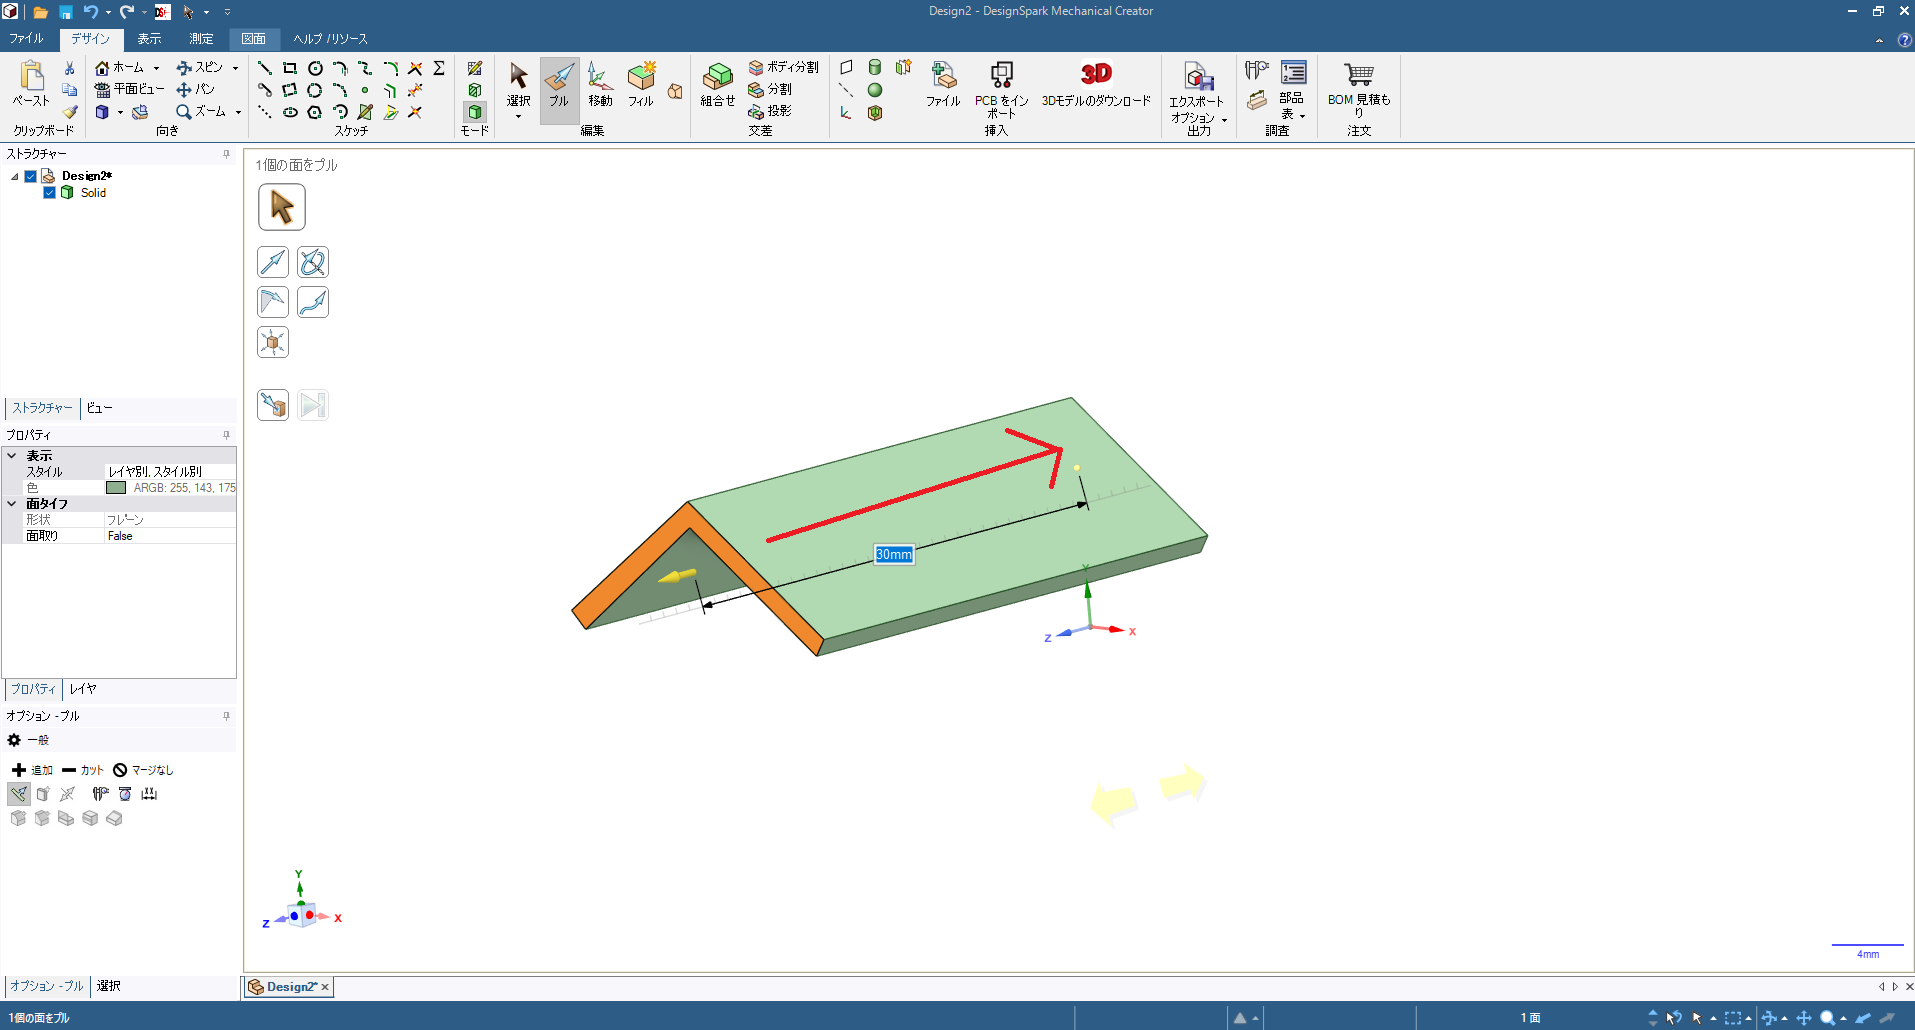This screenshot has width=1915, height=1030.
Task: Click the PCB import icon
Action: [1001, 75]
